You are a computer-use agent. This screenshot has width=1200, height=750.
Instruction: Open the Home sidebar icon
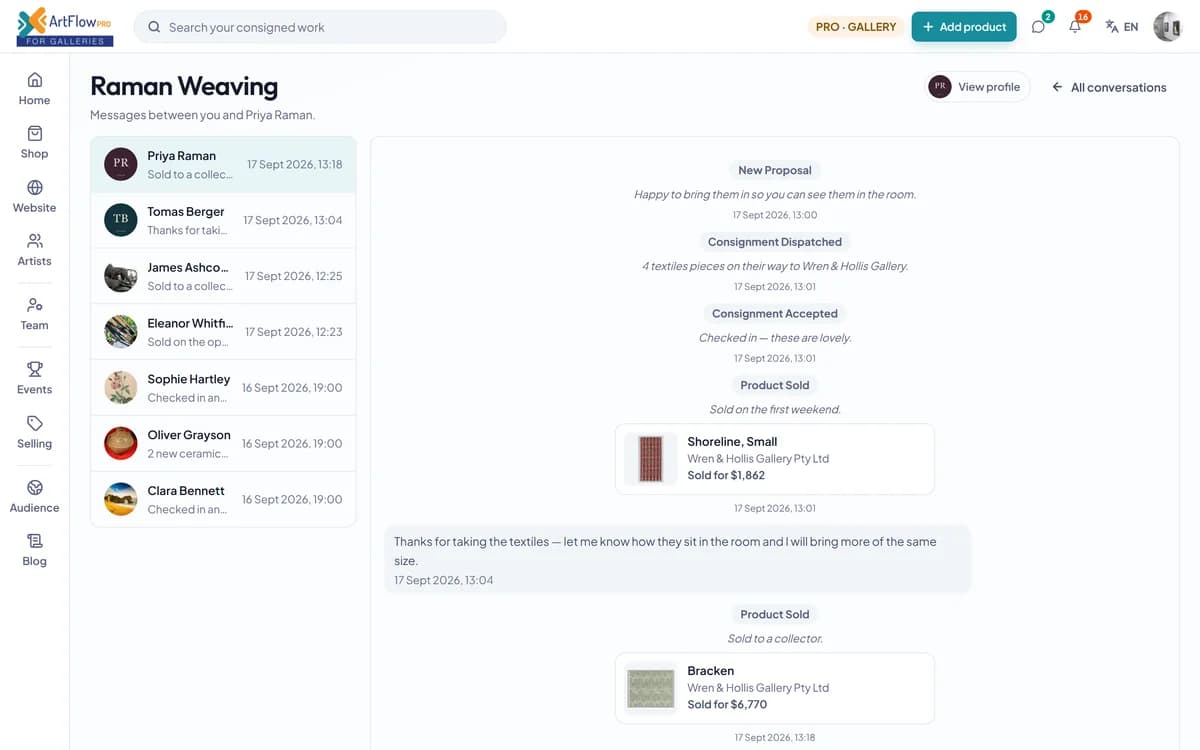coord(34,80)
